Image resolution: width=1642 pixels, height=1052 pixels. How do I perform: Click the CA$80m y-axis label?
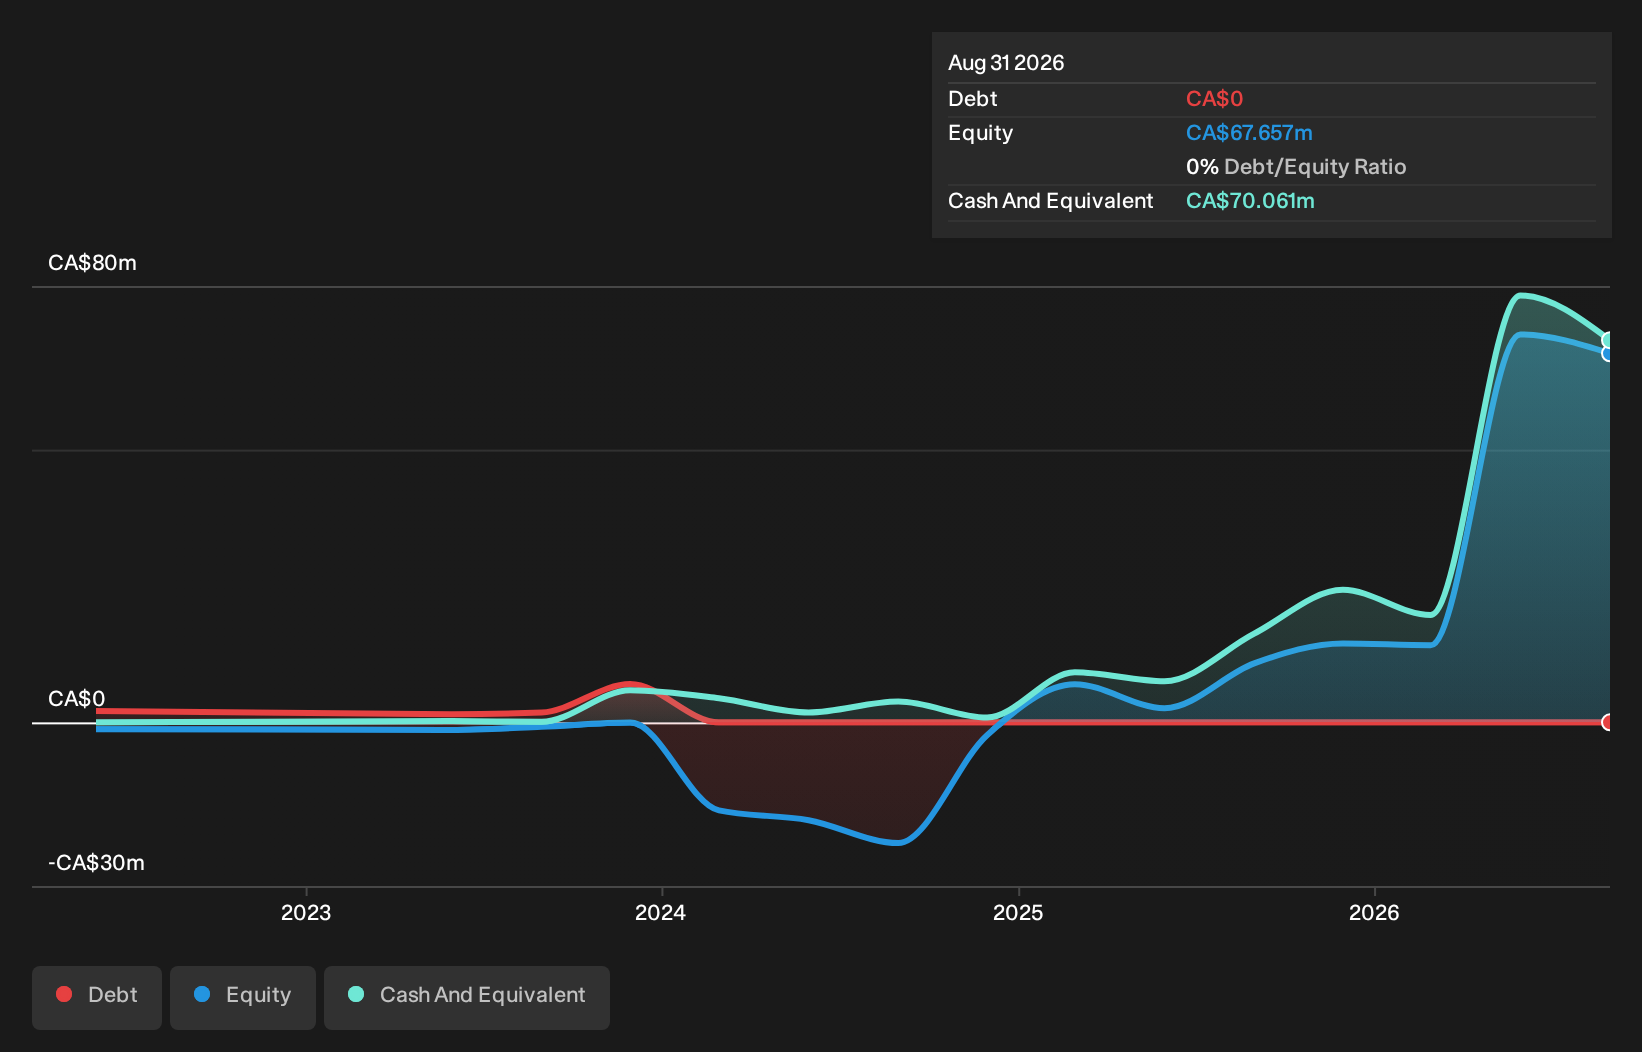pos(92,263)
